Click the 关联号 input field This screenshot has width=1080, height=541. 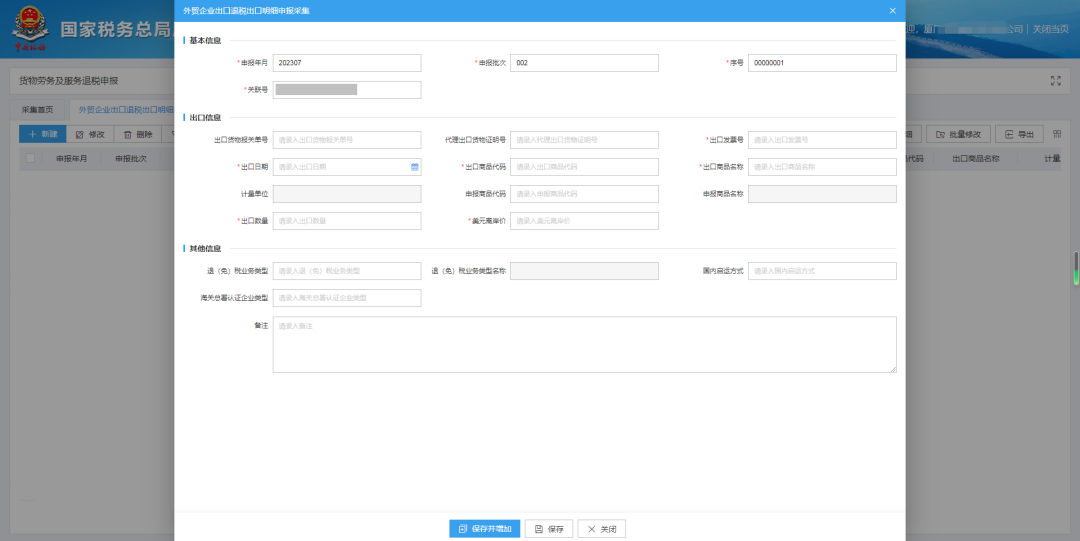point(346,90)
